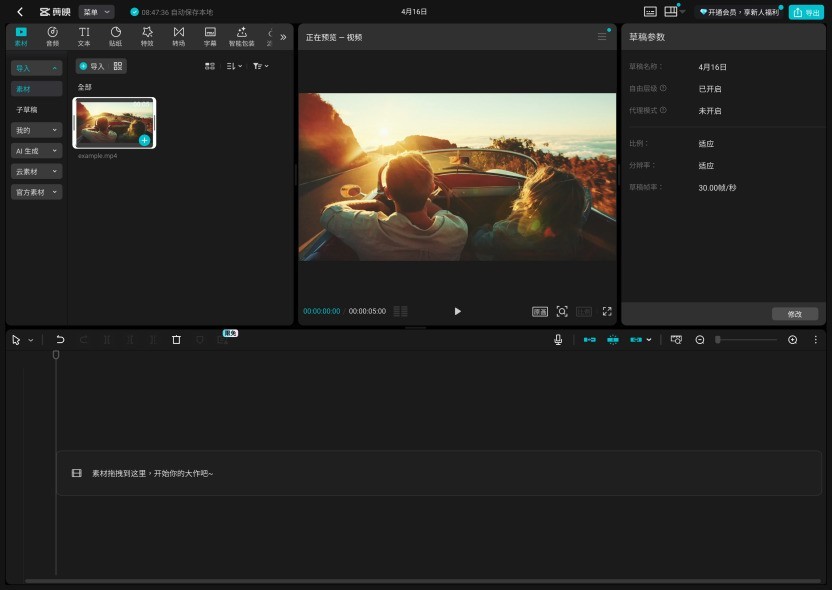Toggle the 原画 original quality button in preview
Viewport: 832px width, 590px height.
coord(540,312)
